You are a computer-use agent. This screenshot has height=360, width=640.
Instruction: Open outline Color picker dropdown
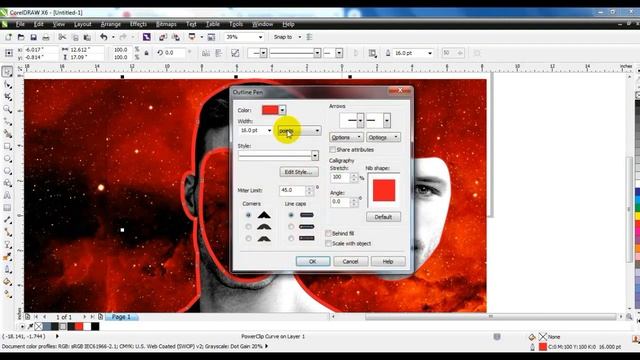pyautogui.click(x=282, y=110)
